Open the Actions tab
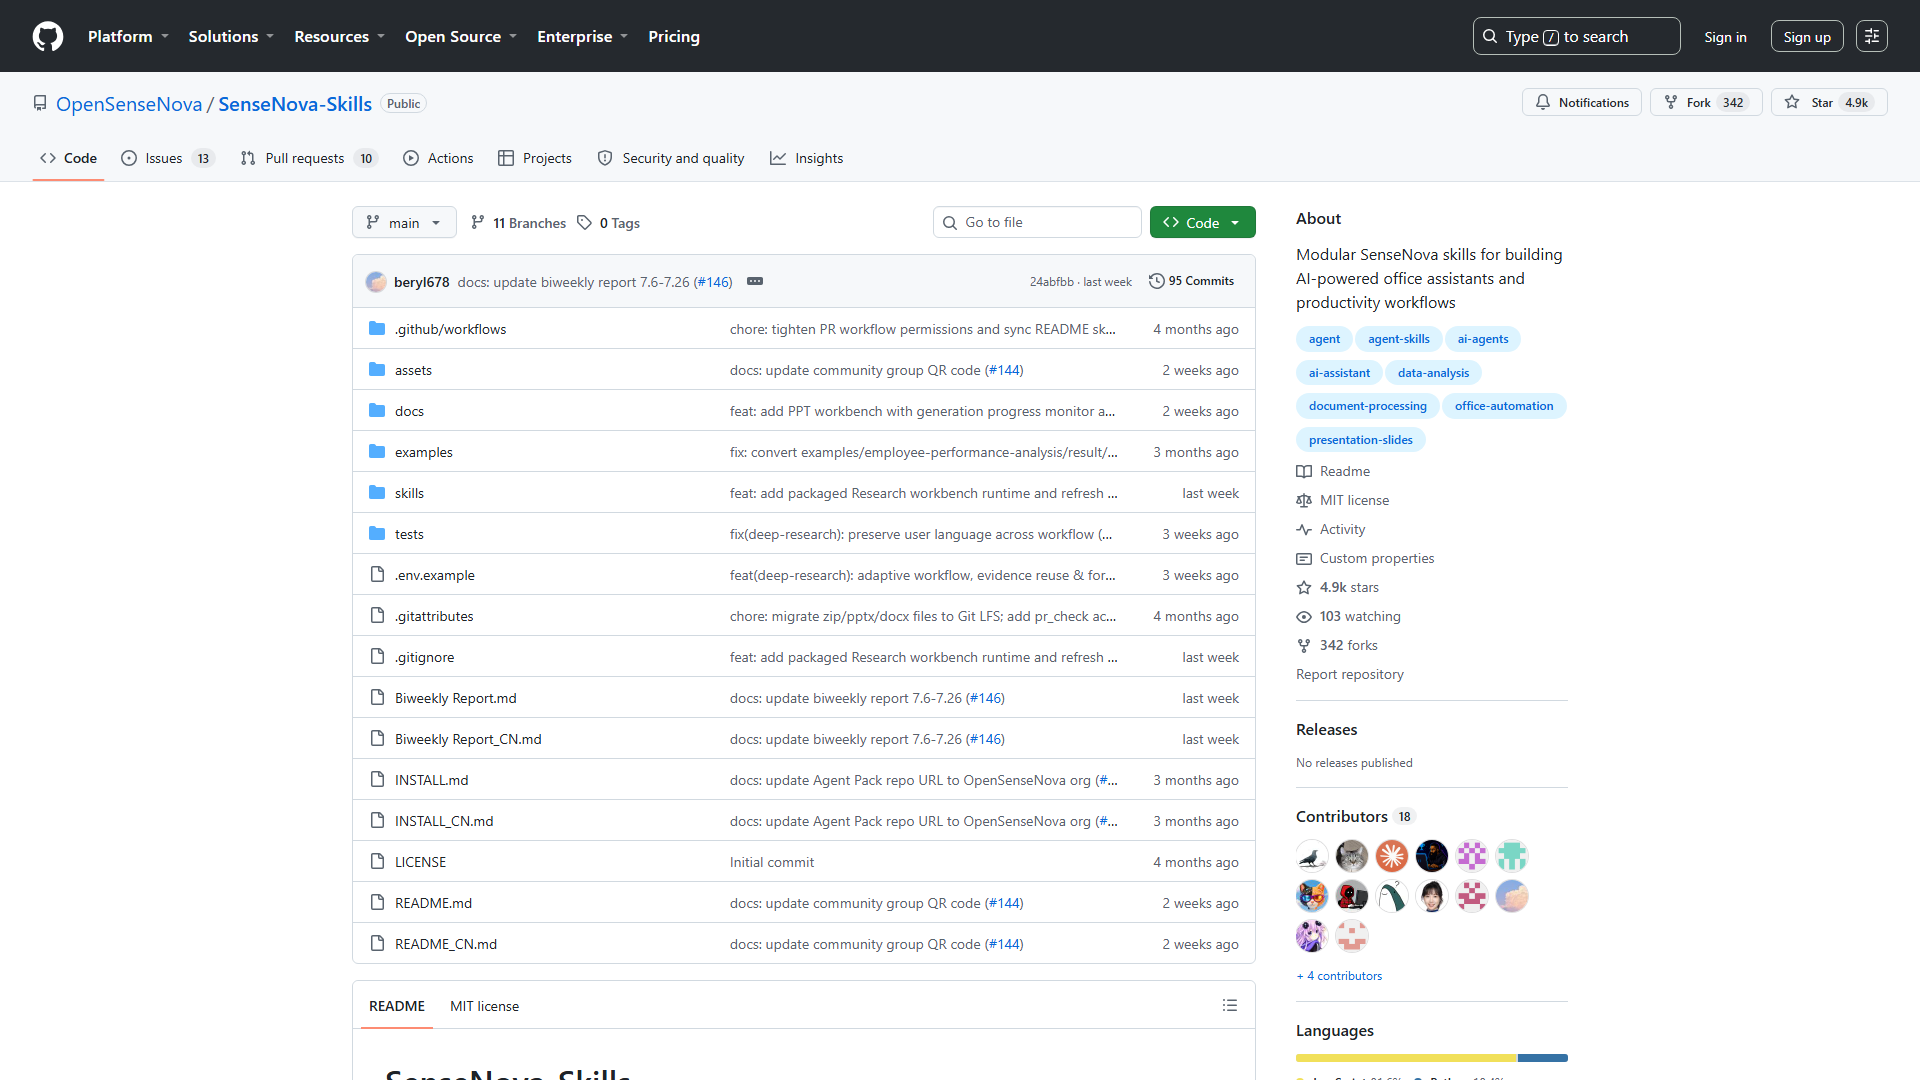The image size is (1920, 1080). pyautogui.click(x=438, y=159)
